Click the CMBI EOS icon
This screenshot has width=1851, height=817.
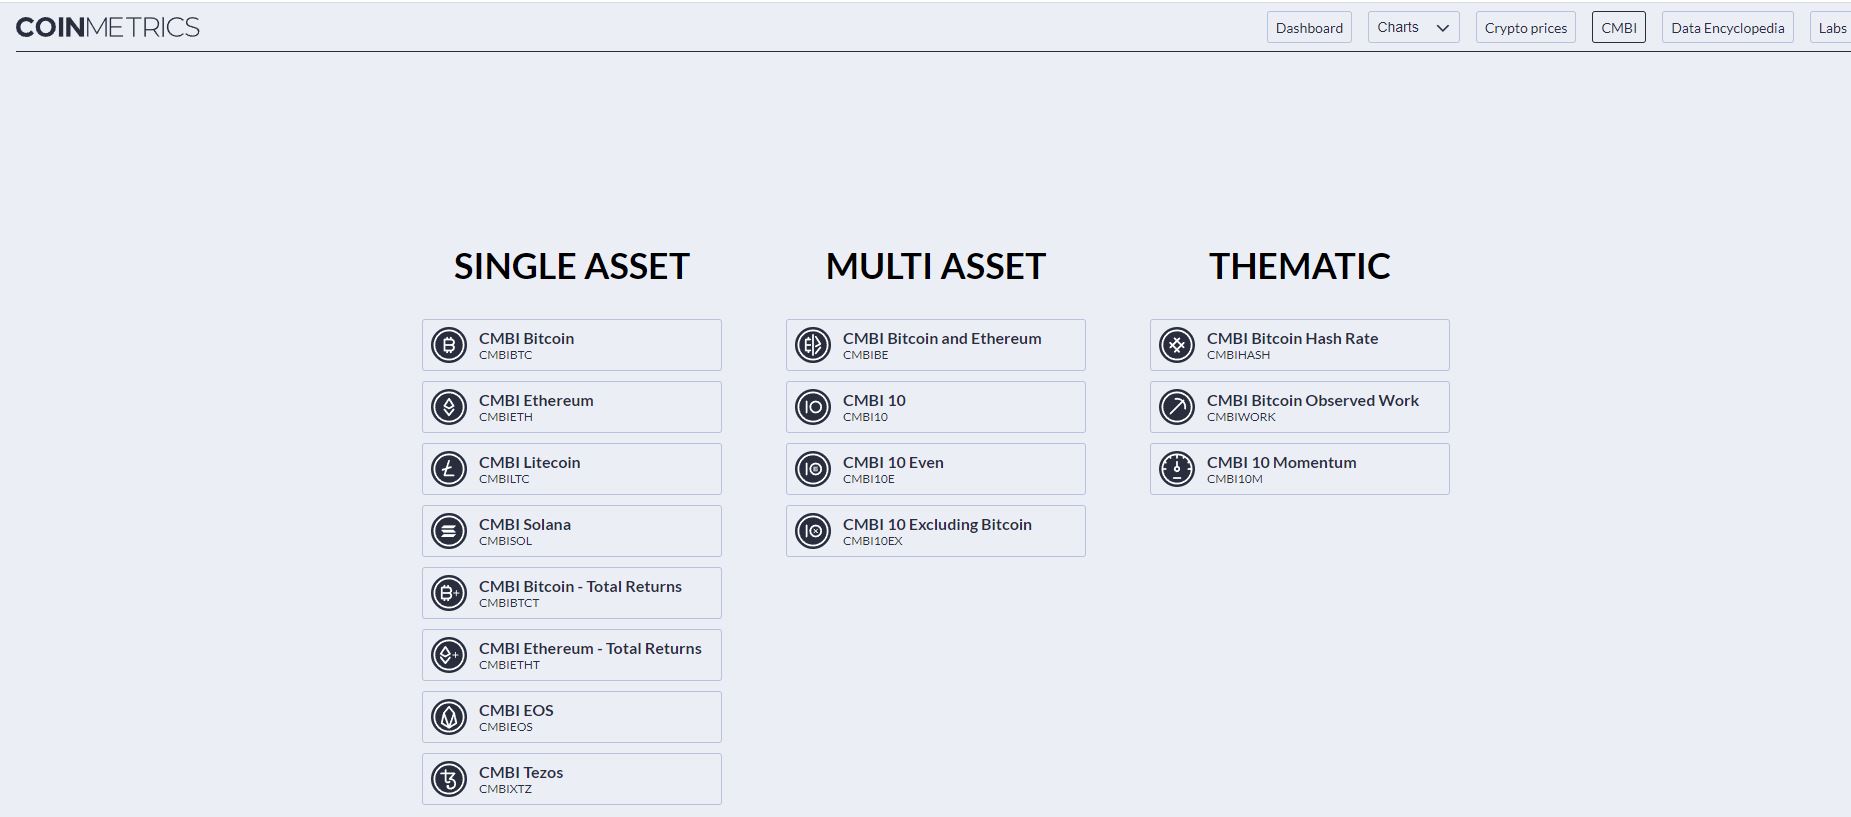(x=449, y=717)
